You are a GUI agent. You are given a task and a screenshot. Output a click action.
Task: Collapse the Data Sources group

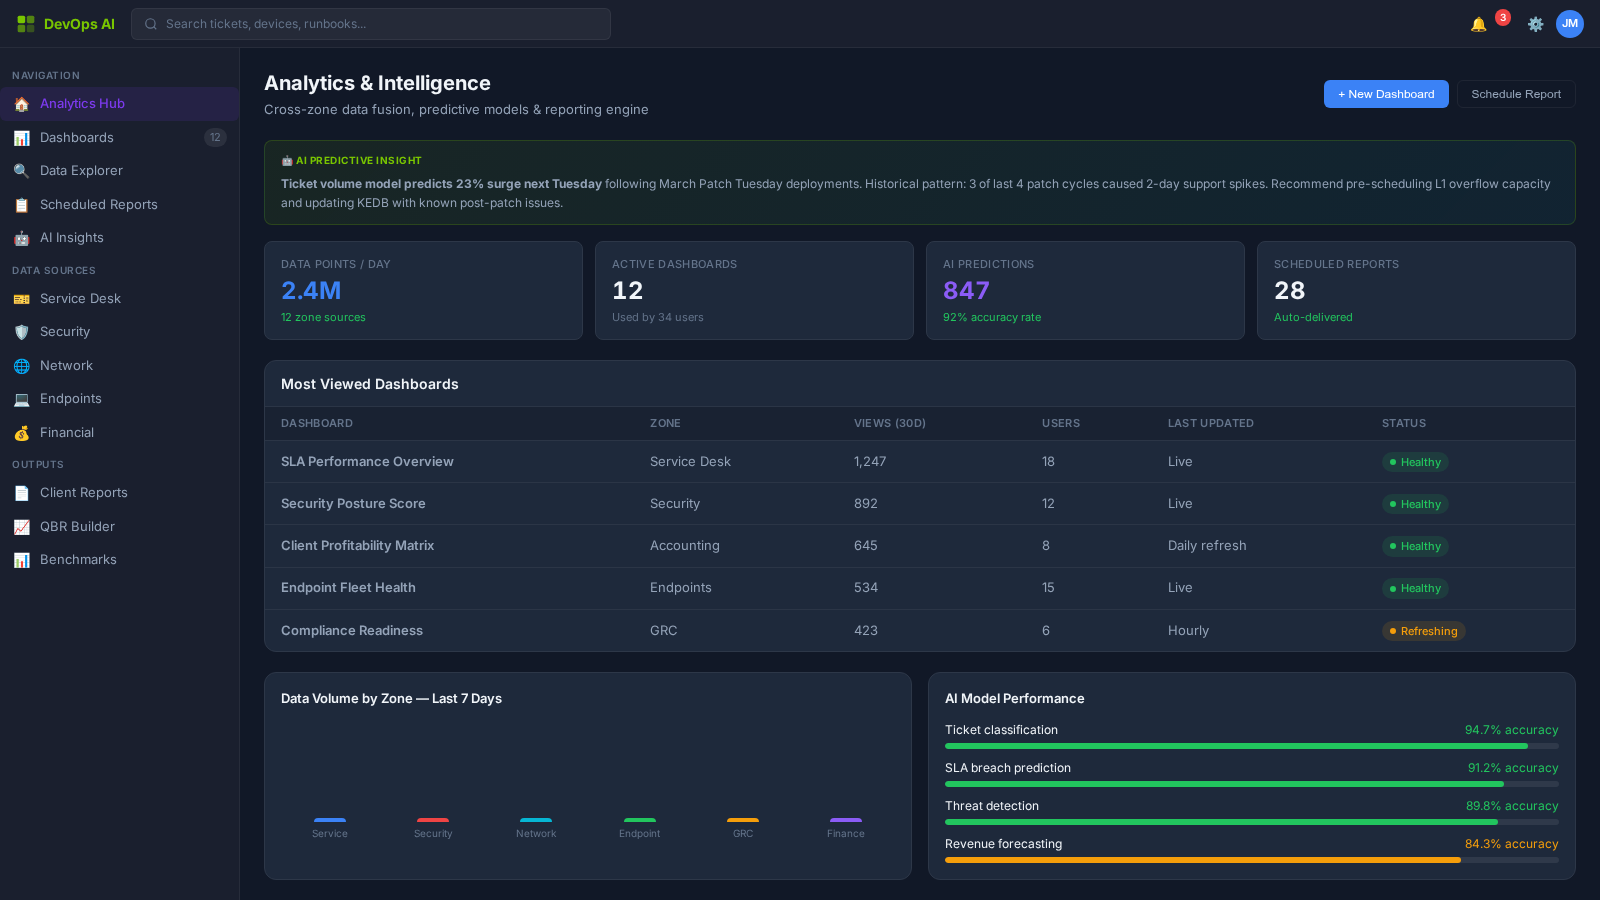(x=53, y=270)
